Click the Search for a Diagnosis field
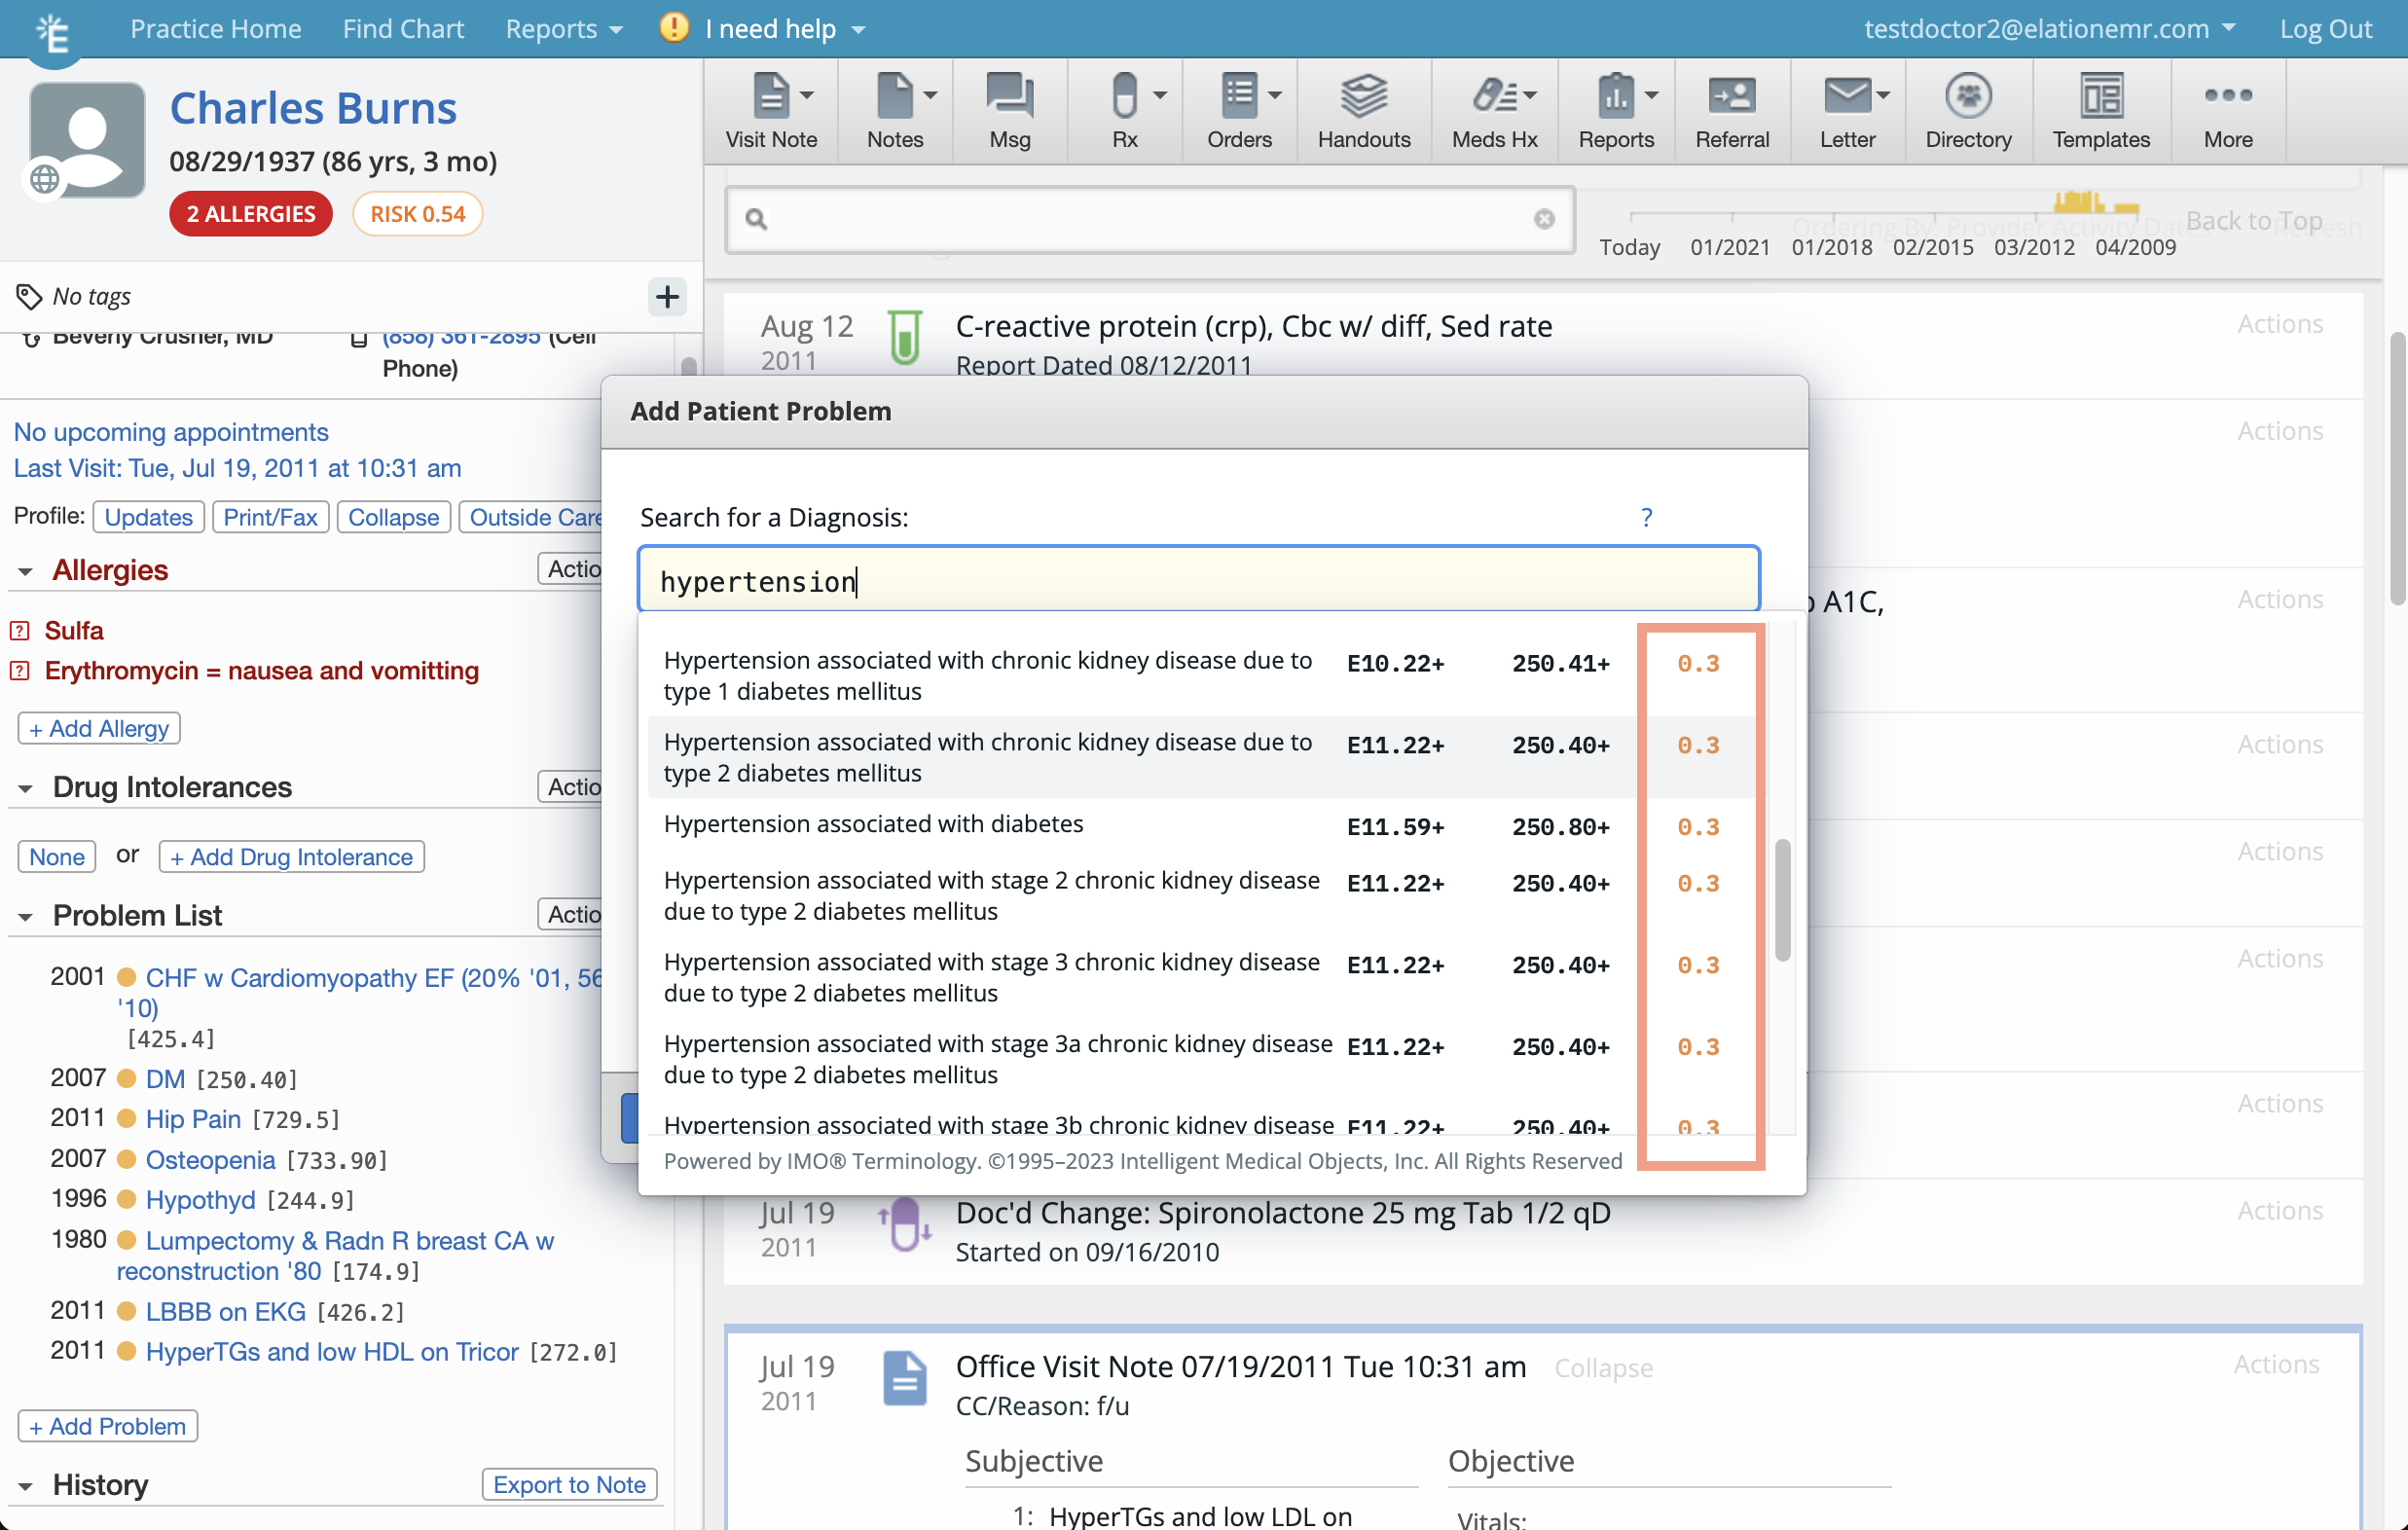Viewport: 2408px width, 1530px height. [x=1197, y=581]
